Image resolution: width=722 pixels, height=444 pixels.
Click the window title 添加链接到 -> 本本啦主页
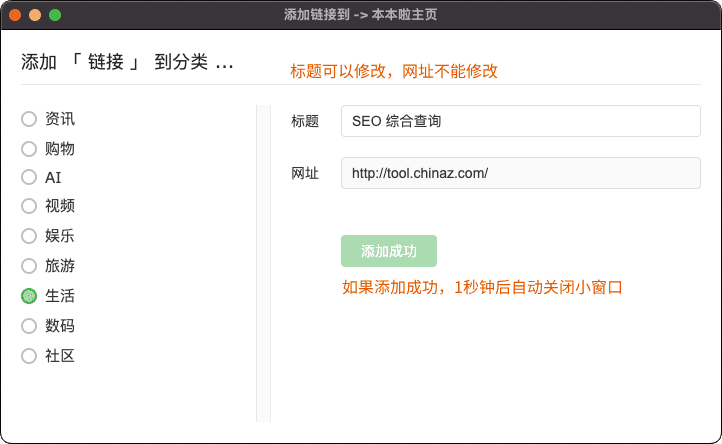[x=360, y=15]
